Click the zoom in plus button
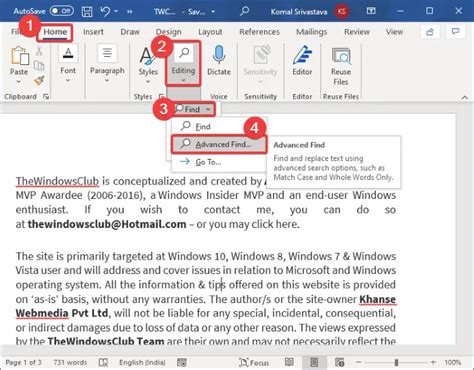This screenshot has width=474, height=370. coord(433,362)
